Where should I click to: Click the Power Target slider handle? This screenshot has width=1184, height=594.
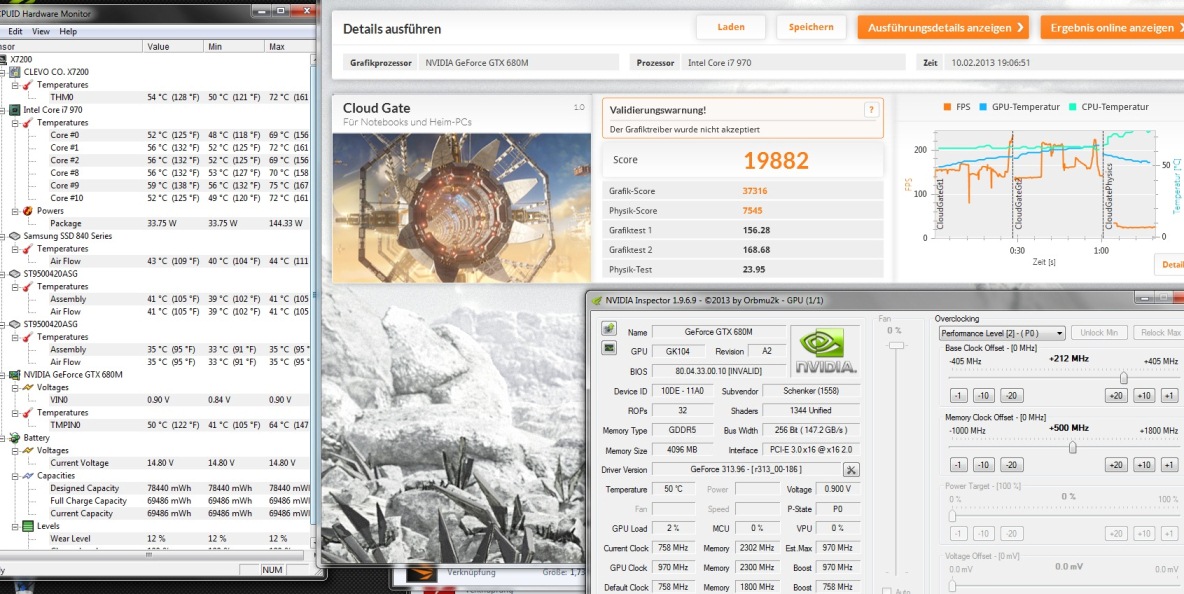tap(952, 516)
